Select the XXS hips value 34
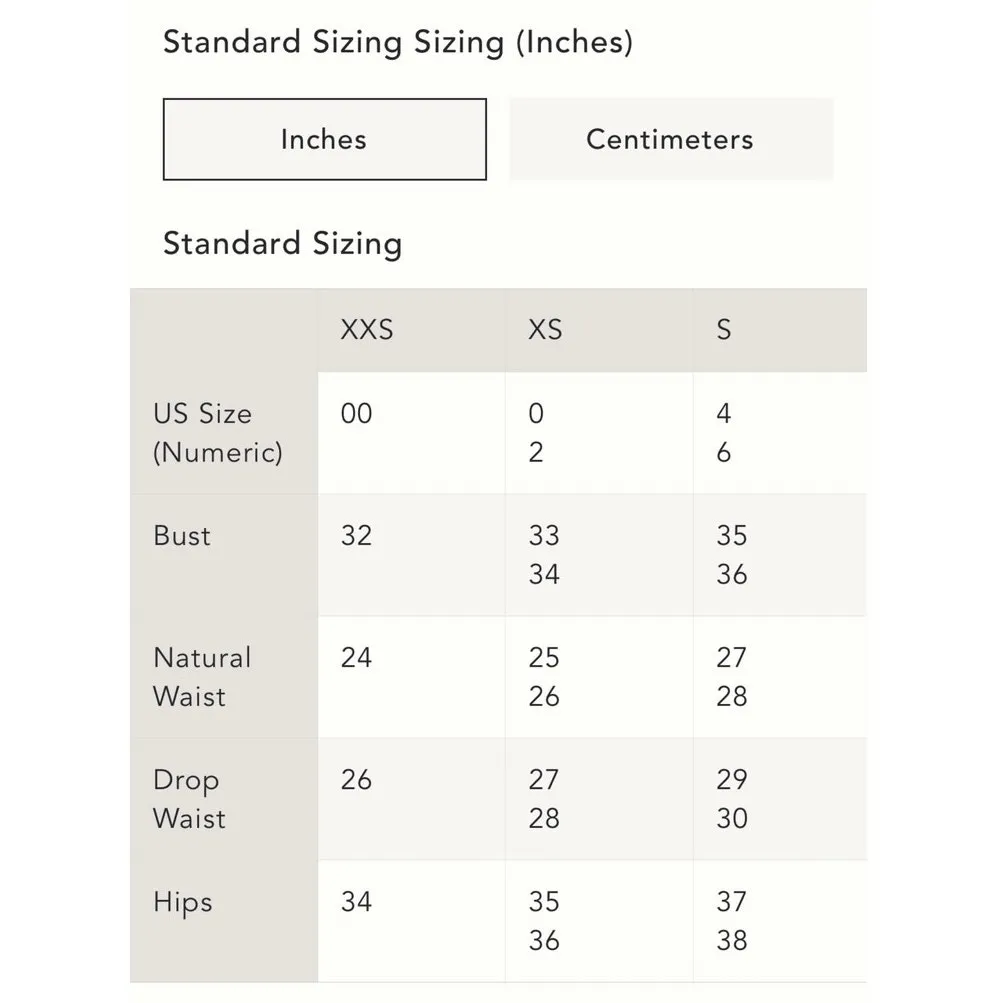The width and height of the screenshot is (1003, 1003). click(356, 902)
